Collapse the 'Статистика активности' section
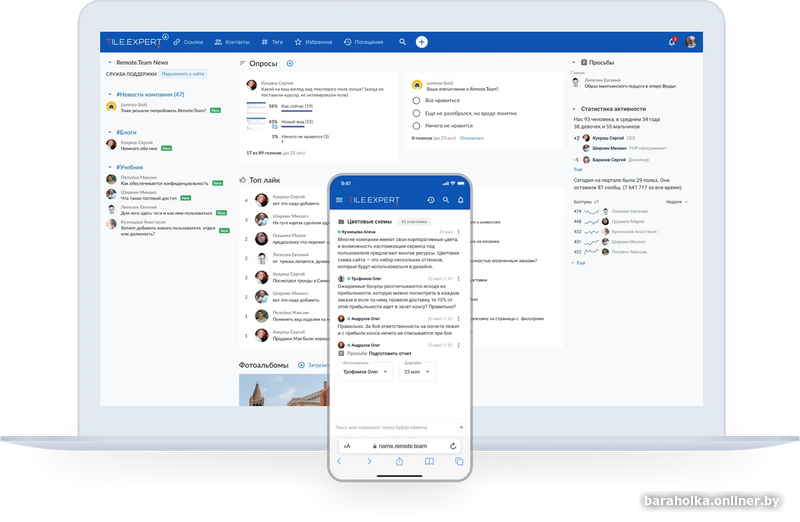 click(574, 108)
